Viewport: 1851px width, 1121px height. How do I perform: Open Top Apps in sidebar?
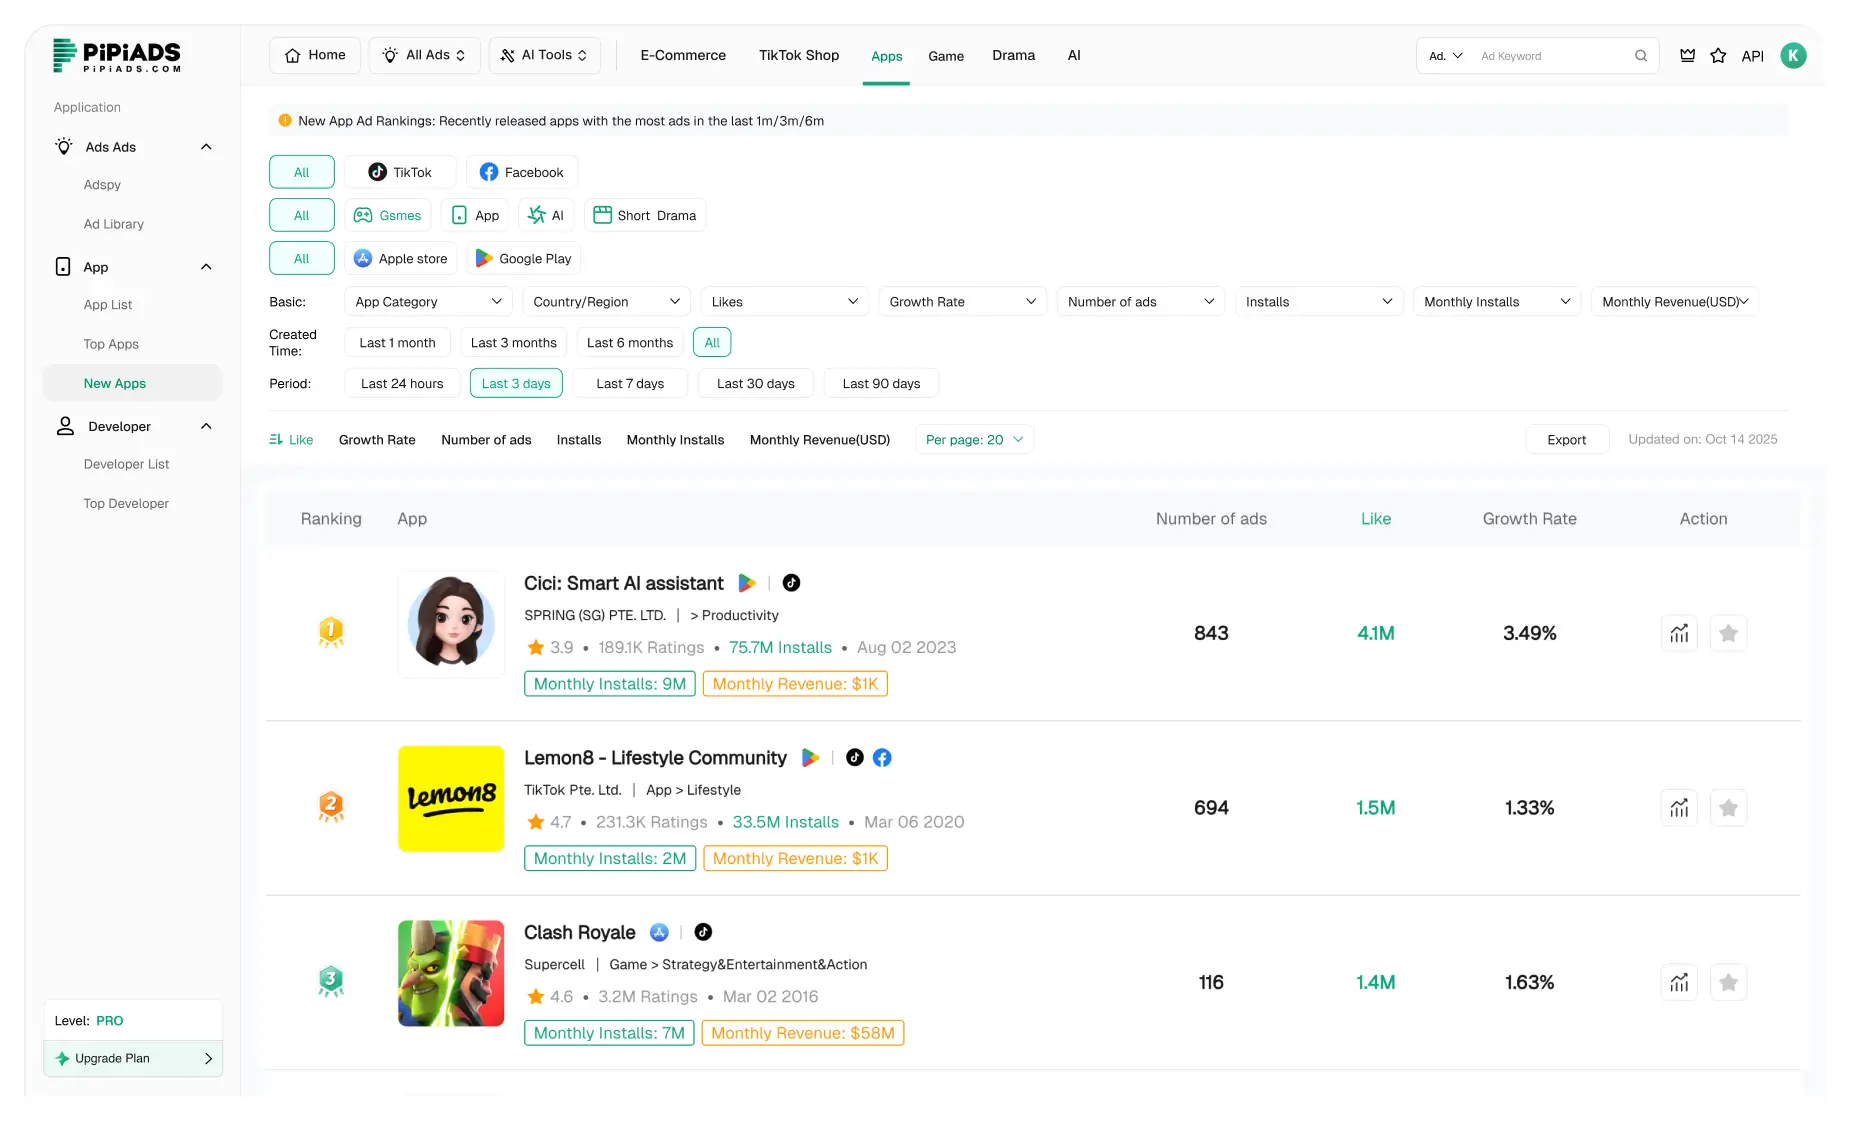point(111,344)
